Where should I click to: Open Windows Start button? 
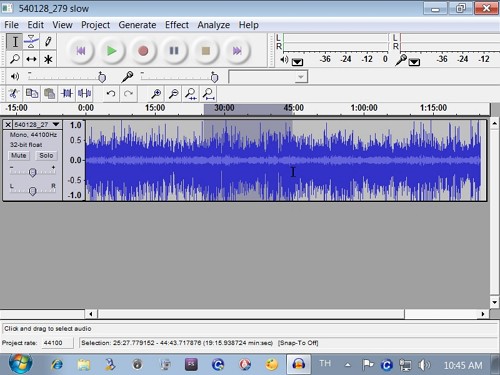pos(21,364)
